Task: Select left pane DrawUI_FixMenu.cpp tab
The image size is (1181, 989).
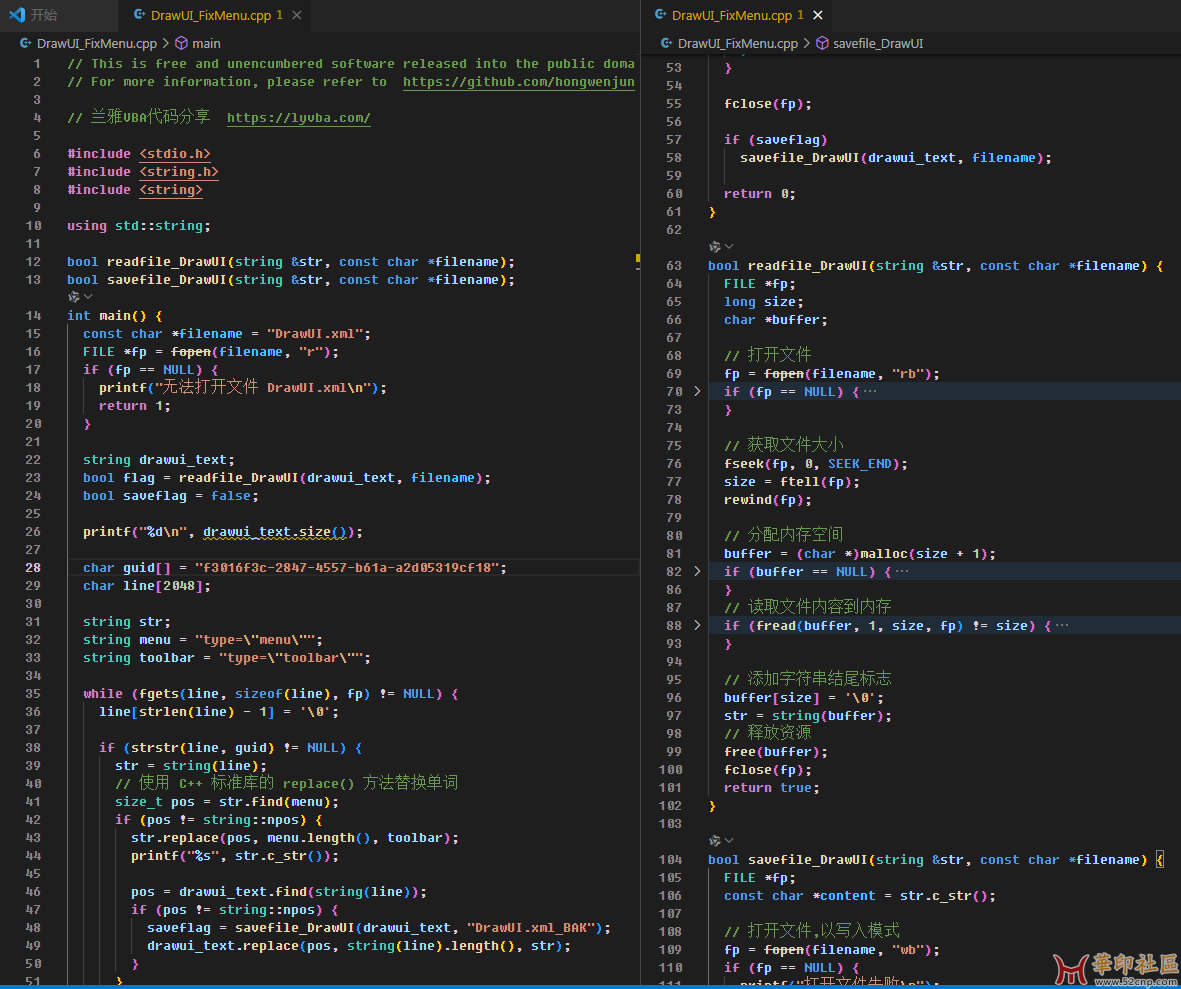Action: coord(215,15)
